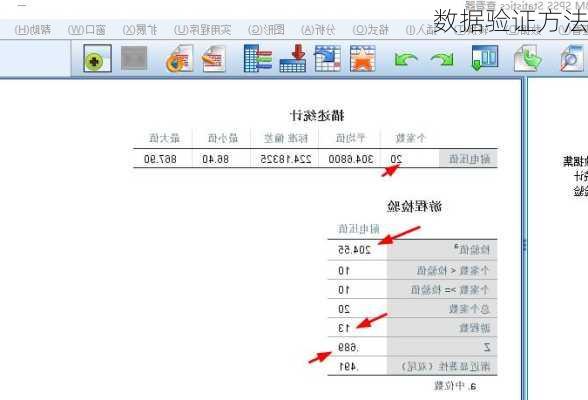Click the table icon with colored lines

point(258,58)
